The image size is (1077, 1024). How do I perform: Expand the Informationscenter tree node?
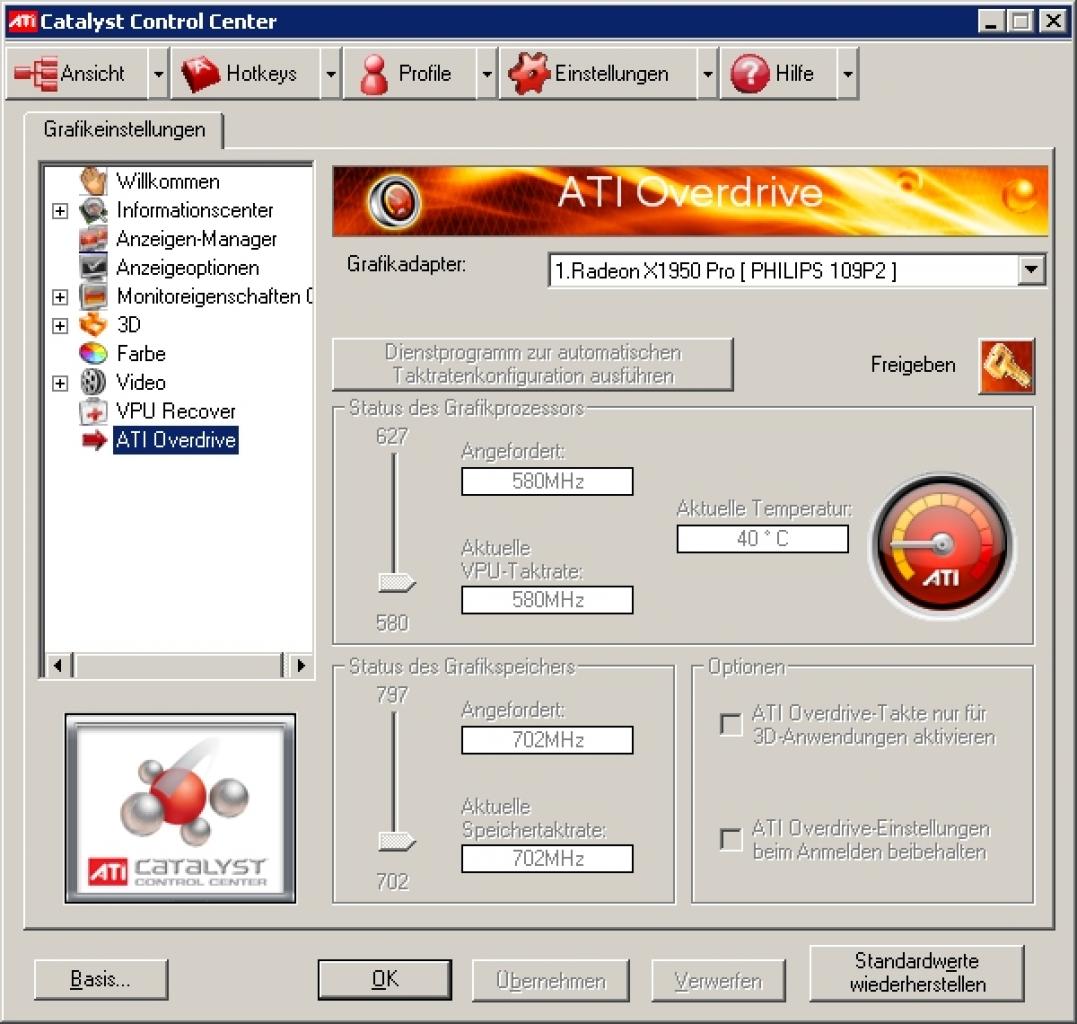(x=60, y=211)
